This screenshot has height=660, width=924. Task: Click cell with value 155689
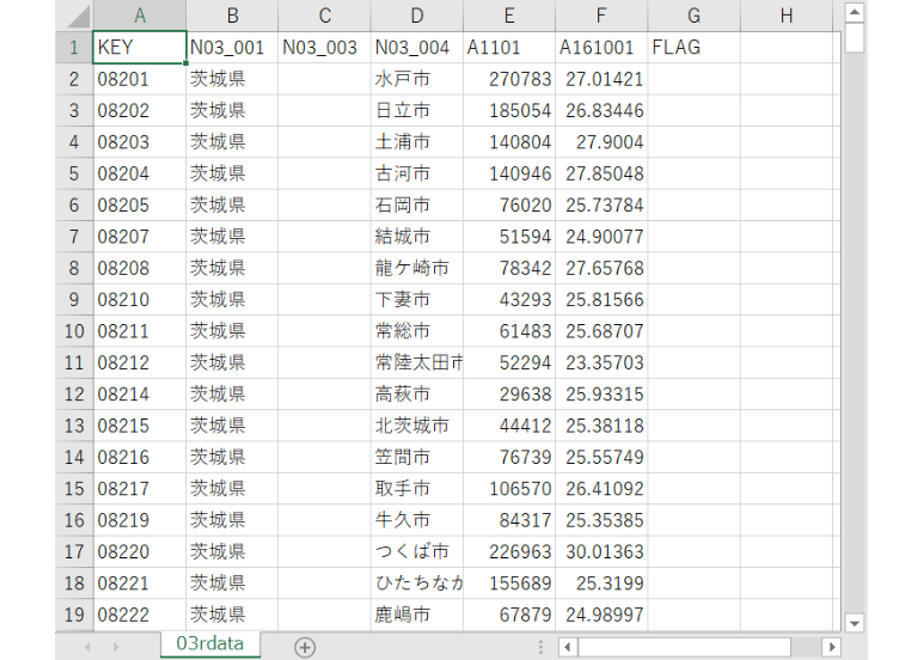click(509, 583)
